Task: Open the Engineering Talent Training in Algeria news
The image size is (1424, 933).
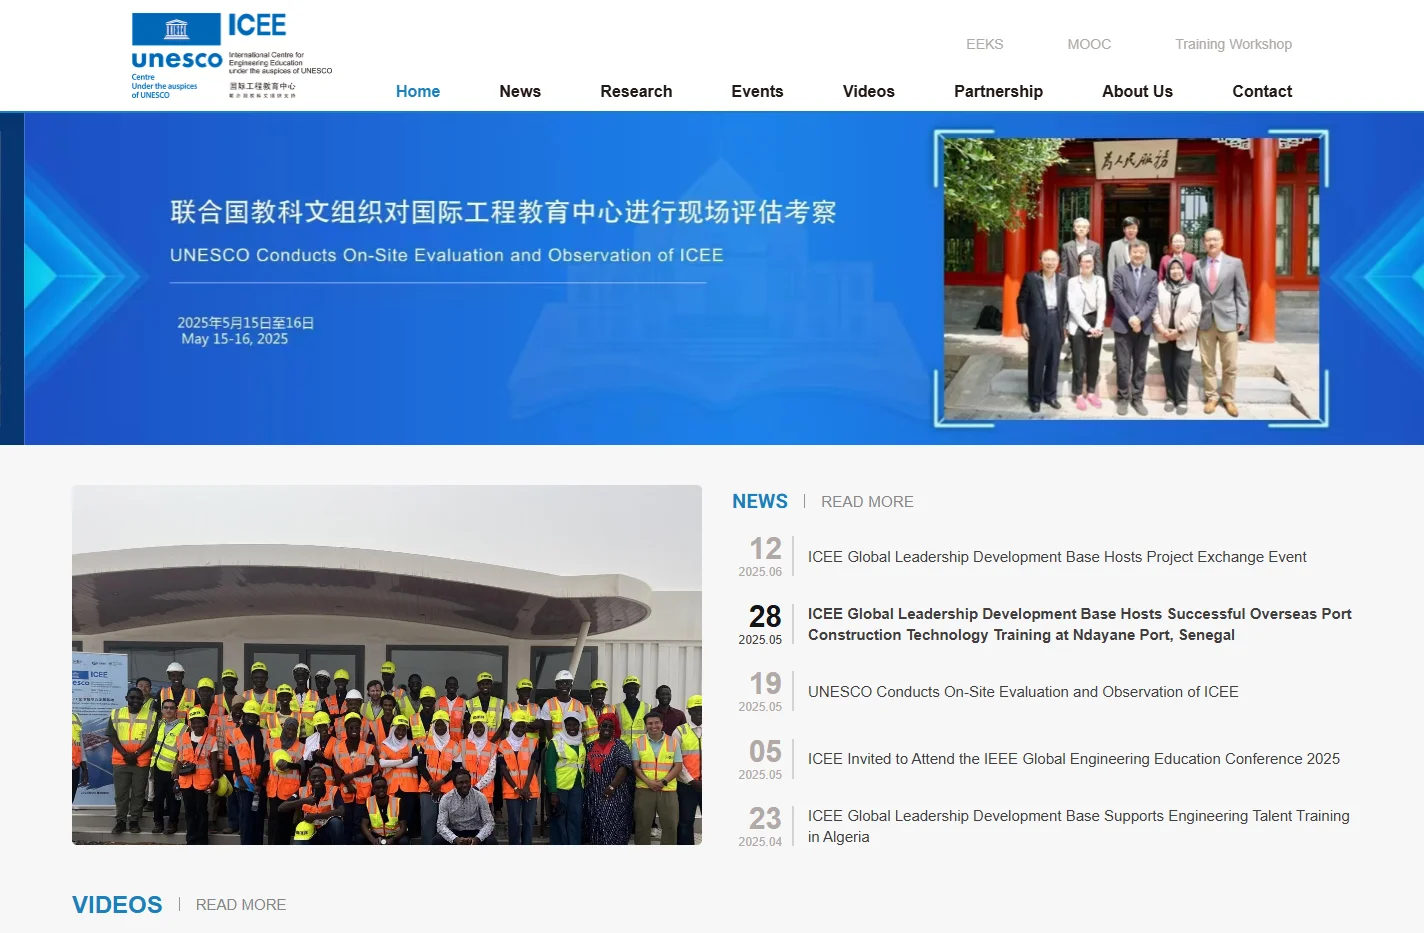Action: point(1079,826)
